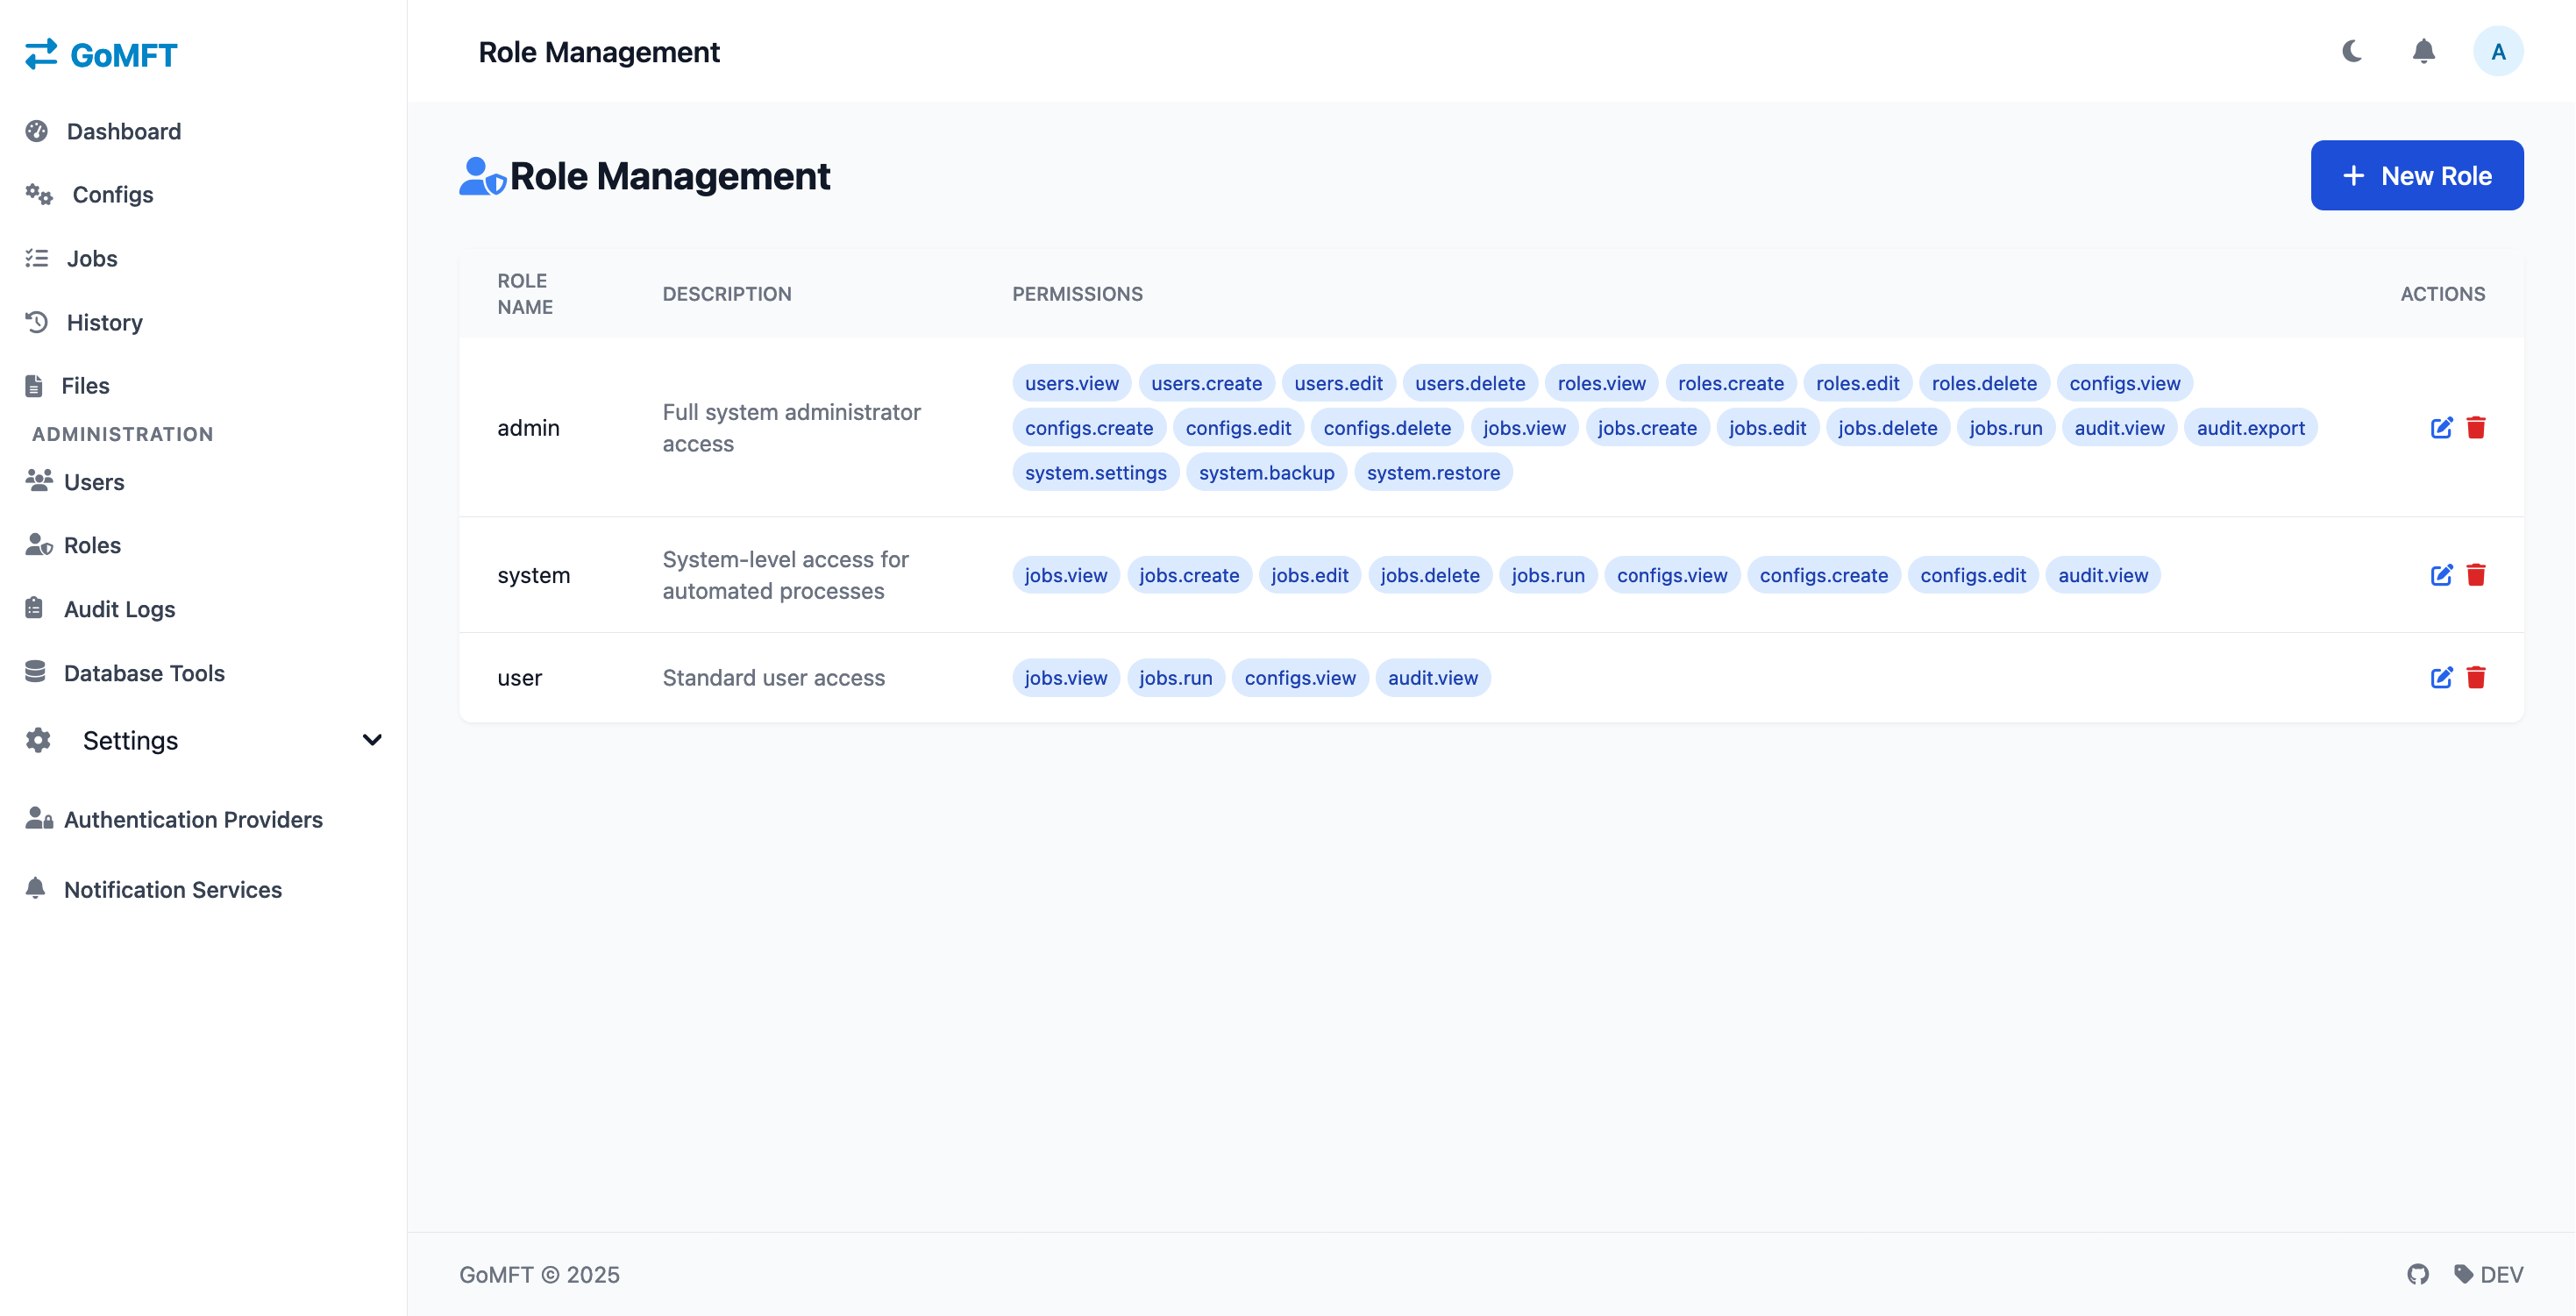The width and height of the screenshot is (2576, 1316).
Task: Delete the system role
Action: click(x=2475, y=575)
